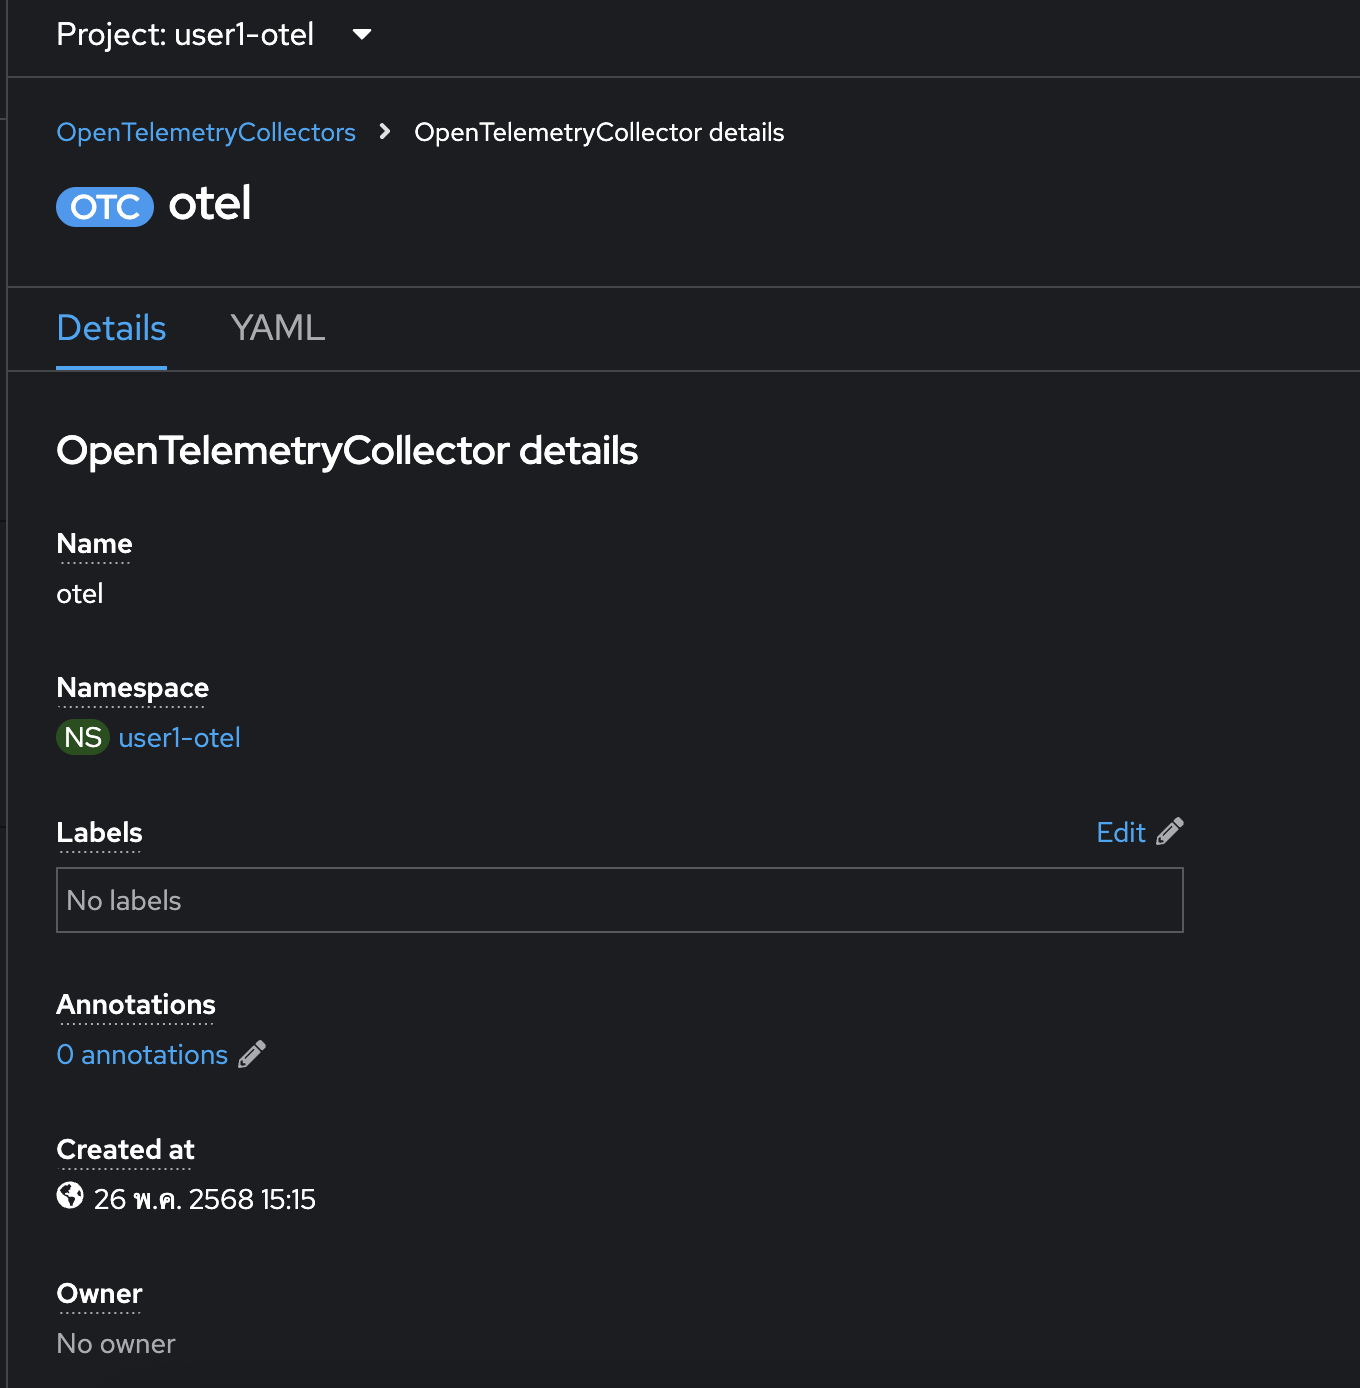The height and width of the screenshot is (1388, 1360).
Task: Click the pencil icon beside Labels Edit
Action: [x=1170, y=832]
